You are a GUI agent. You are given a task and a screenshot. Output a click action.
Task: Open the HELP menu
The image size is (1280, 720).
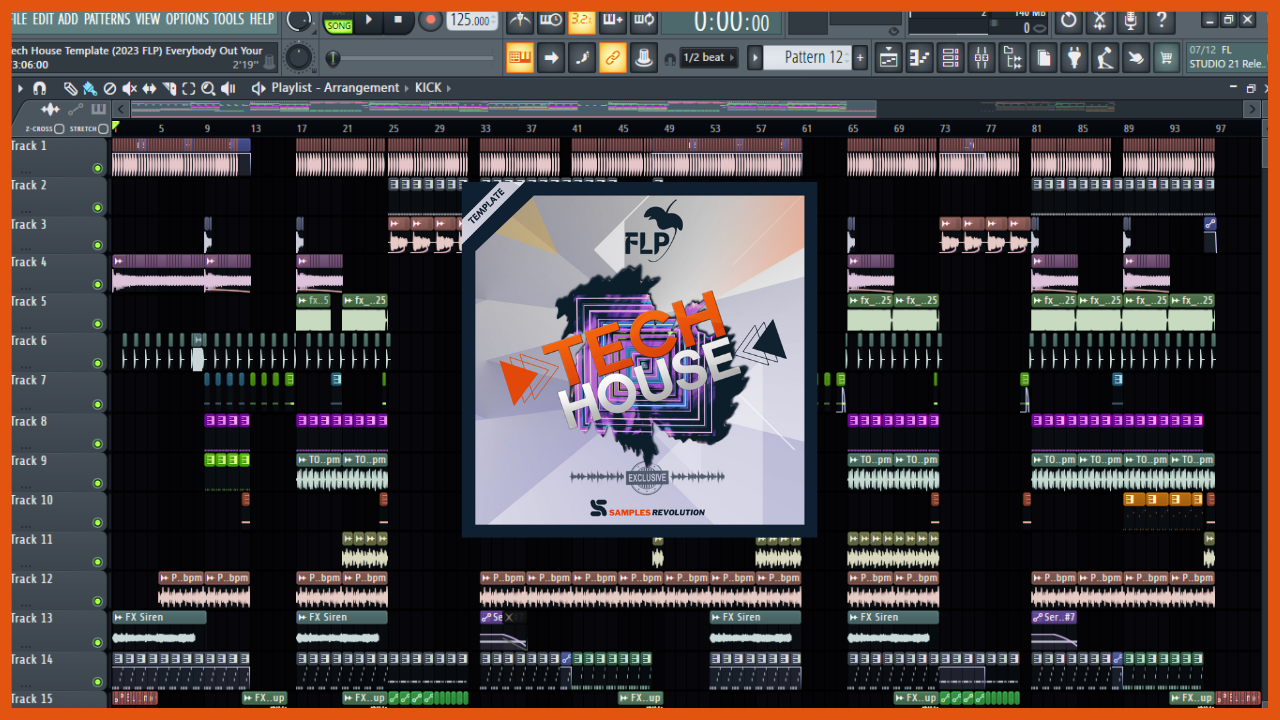[x=262, y=19]
